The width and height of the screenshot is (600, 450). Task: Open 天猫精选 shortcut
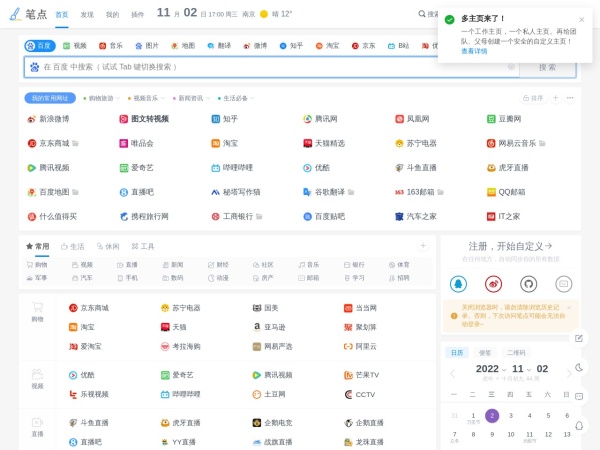coord(324,143)
